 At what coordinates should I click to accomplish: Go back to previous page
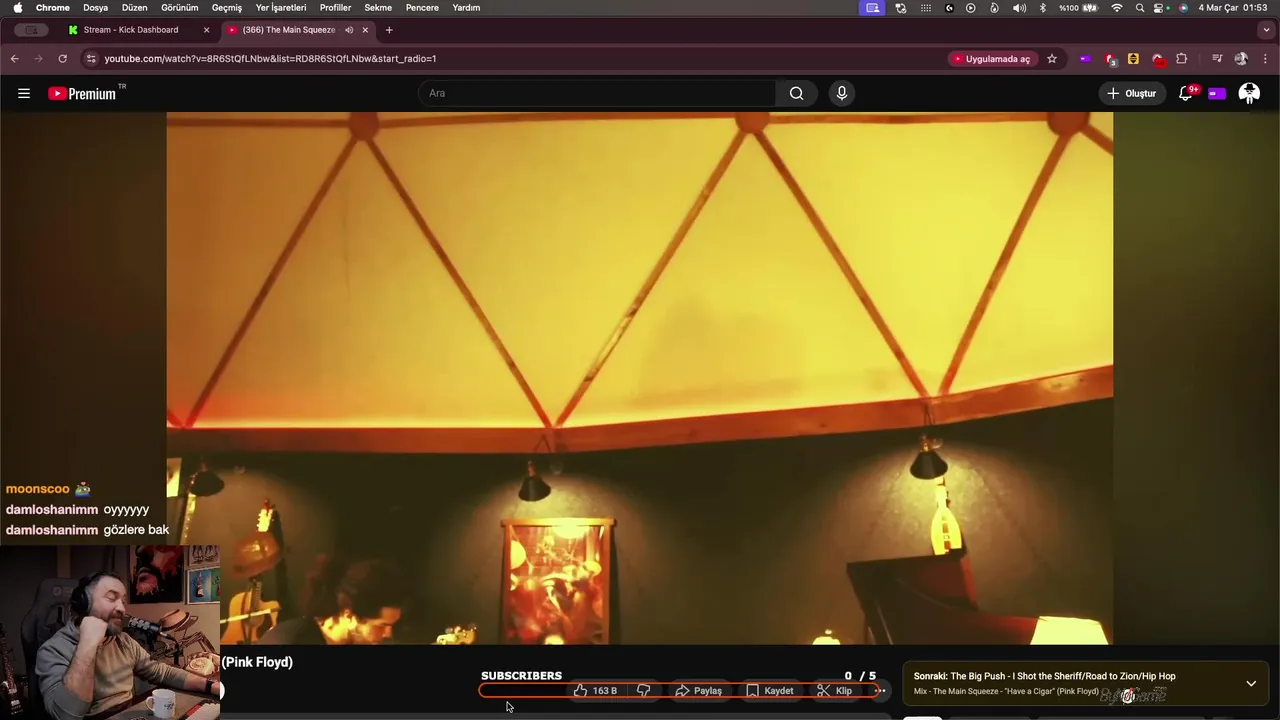pos(14,59)
